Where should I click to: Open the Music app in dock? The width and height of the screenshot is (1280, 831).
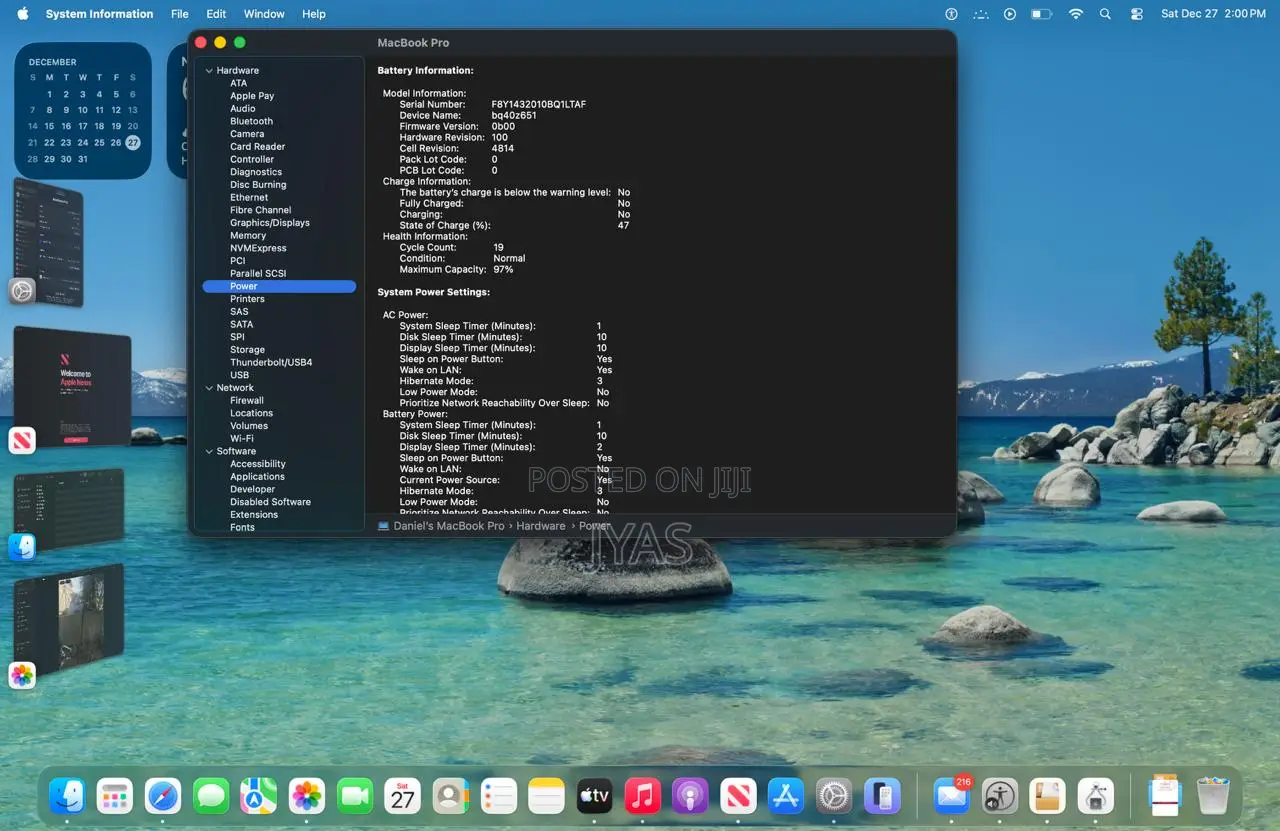[642, 796]
